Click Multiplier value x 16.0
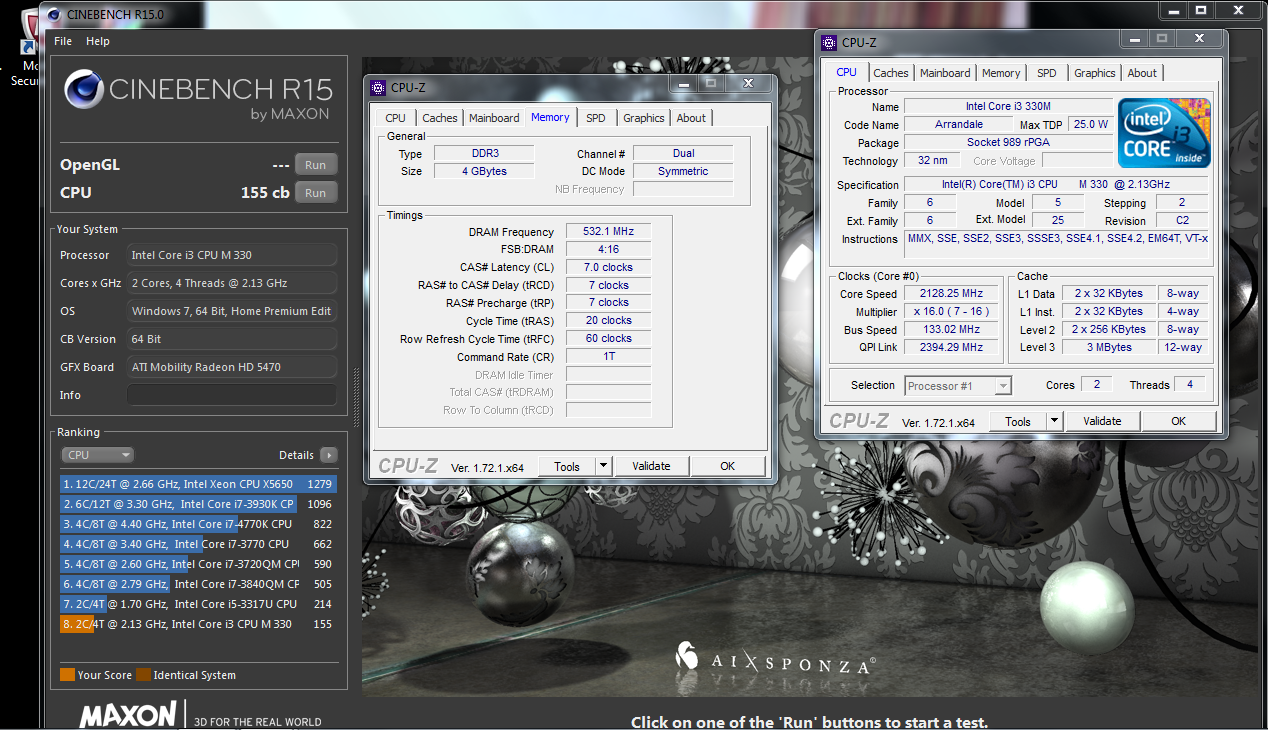The image size is (1268, 730). tap(950, 311)
